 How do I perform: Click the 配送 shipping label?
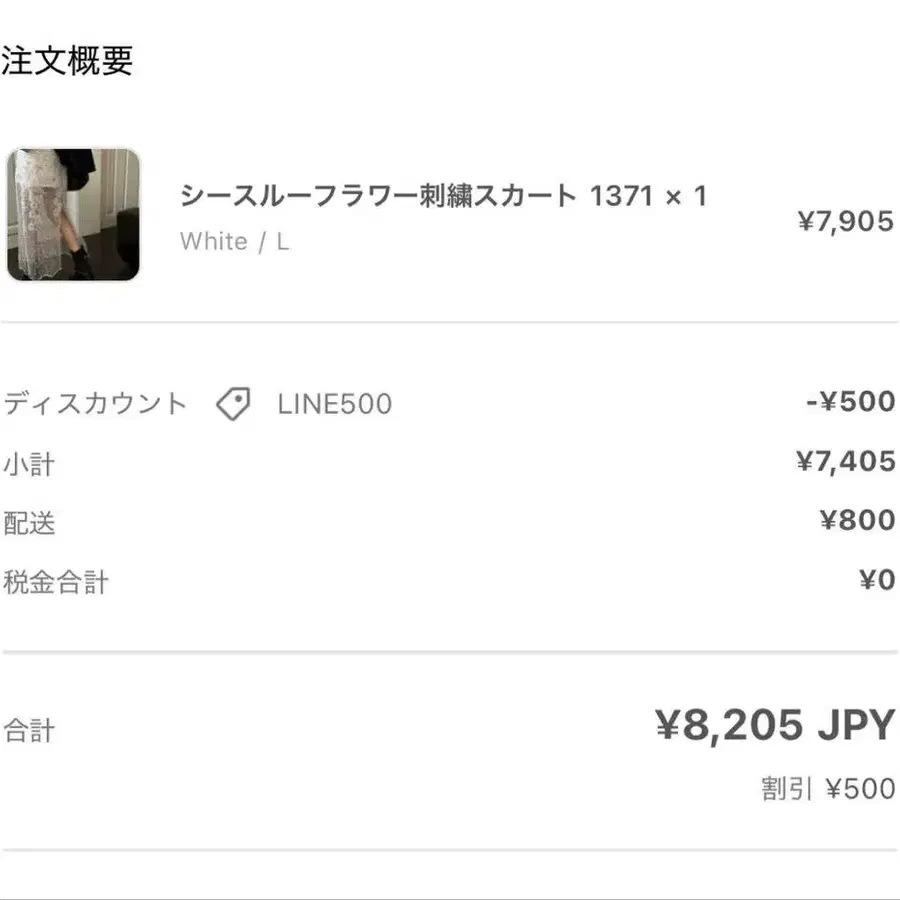click(29, 523)
